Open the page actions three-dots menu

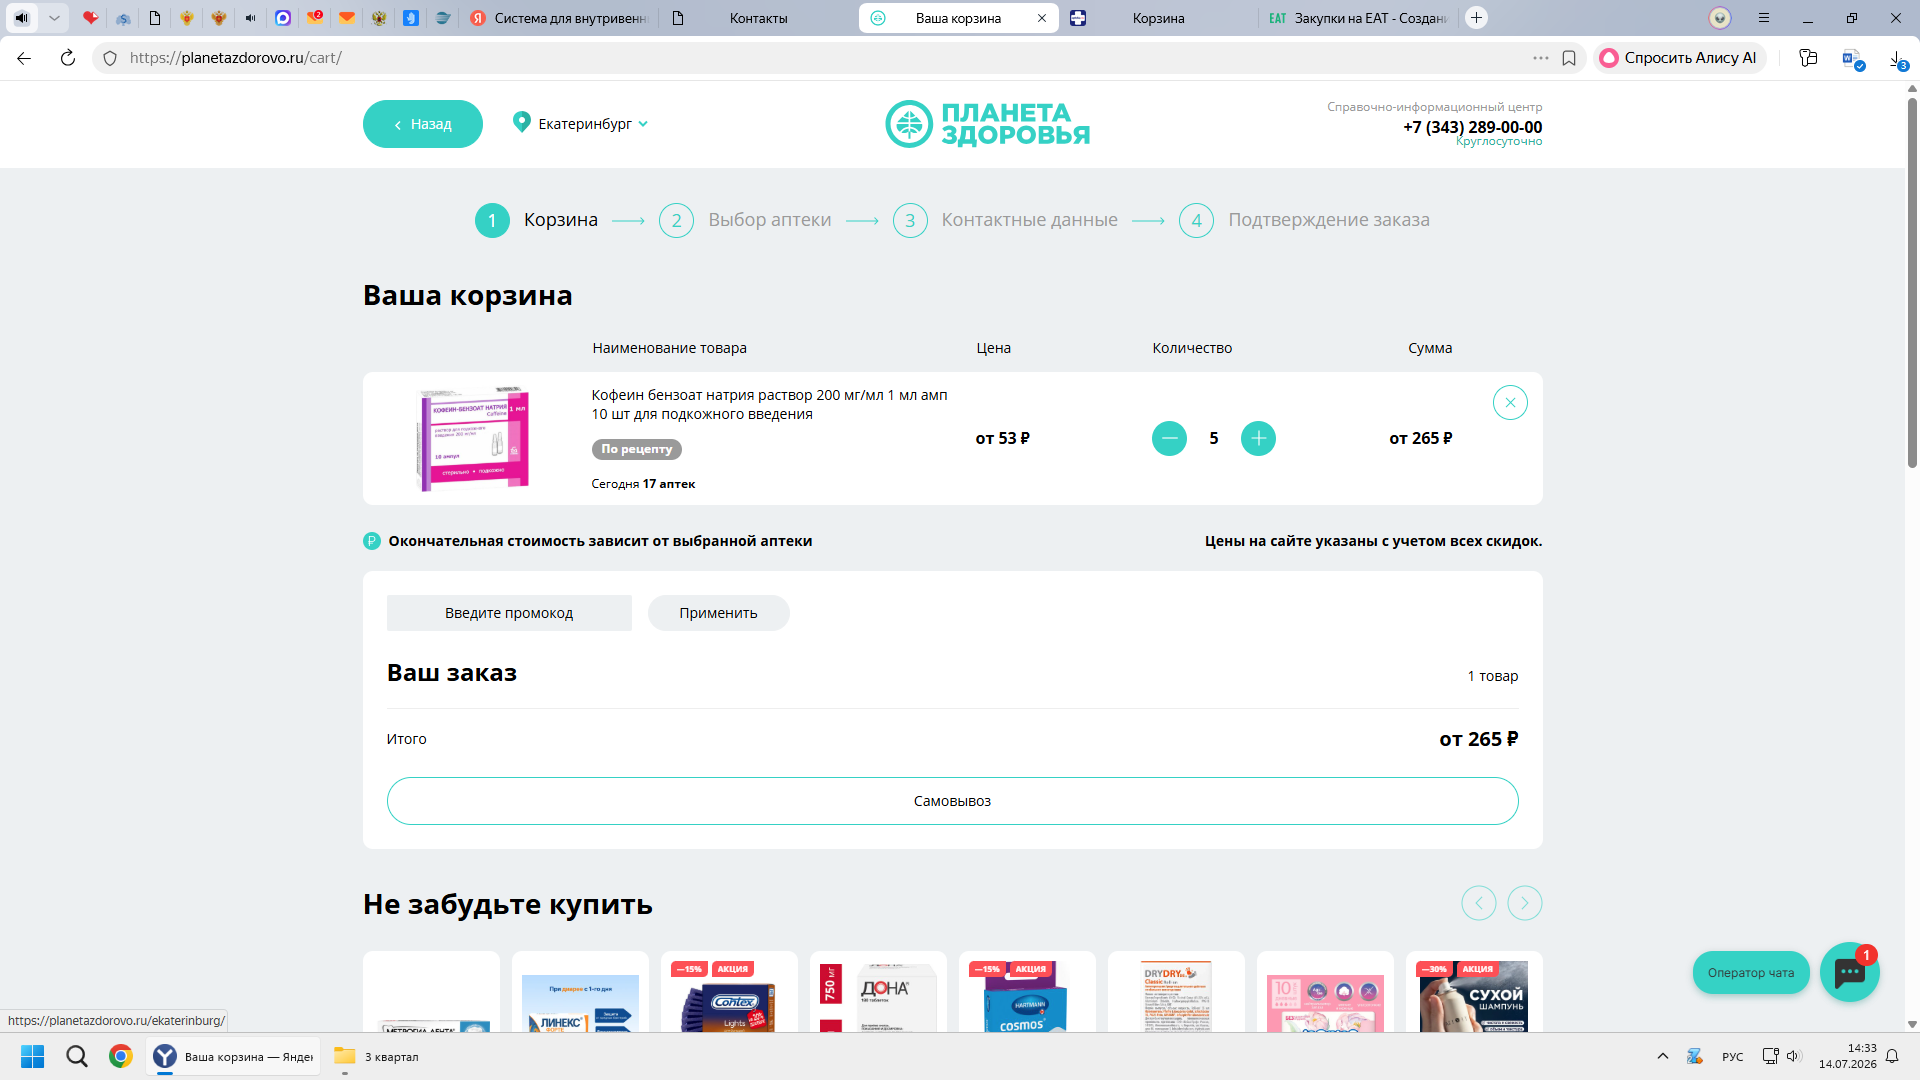pos(1541,58)
